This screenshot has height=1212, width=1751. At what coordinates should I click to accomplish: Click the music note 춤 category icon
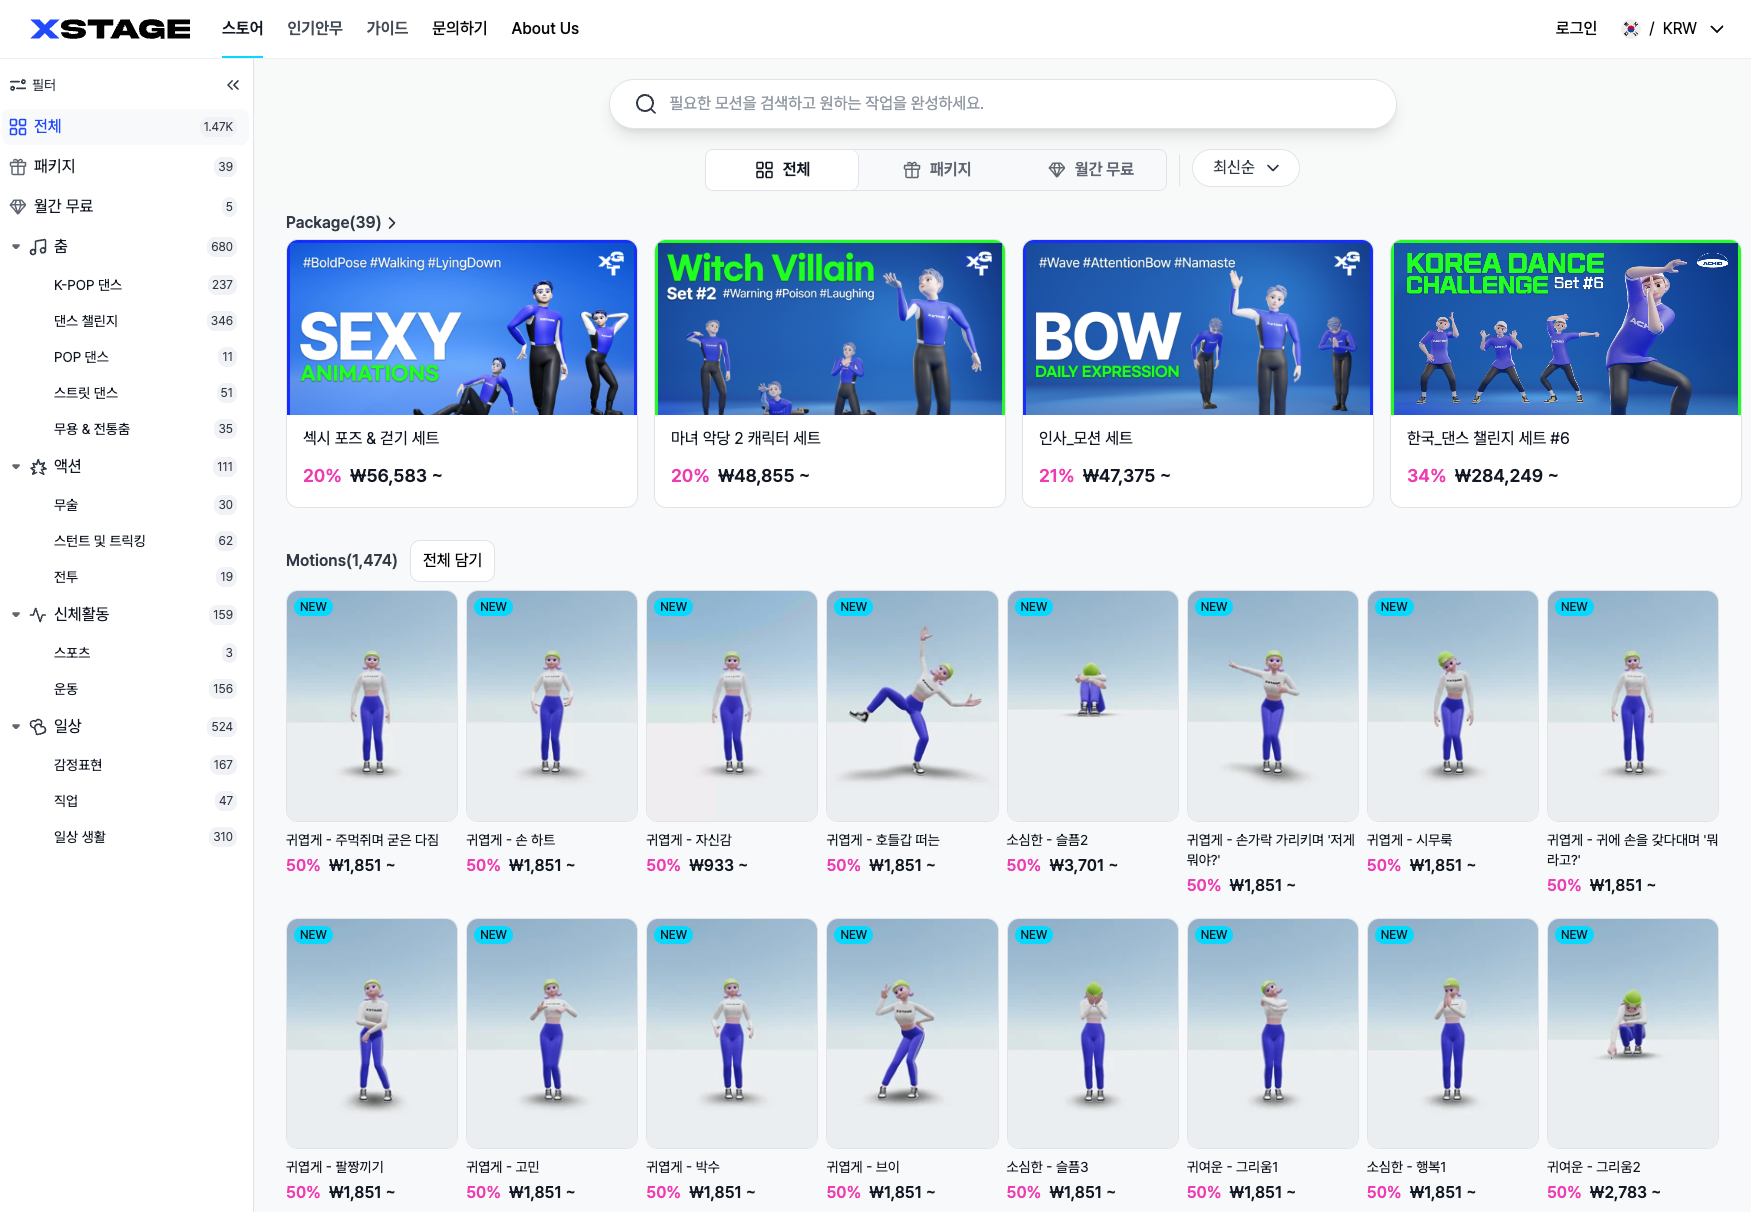tap(38, 247)
